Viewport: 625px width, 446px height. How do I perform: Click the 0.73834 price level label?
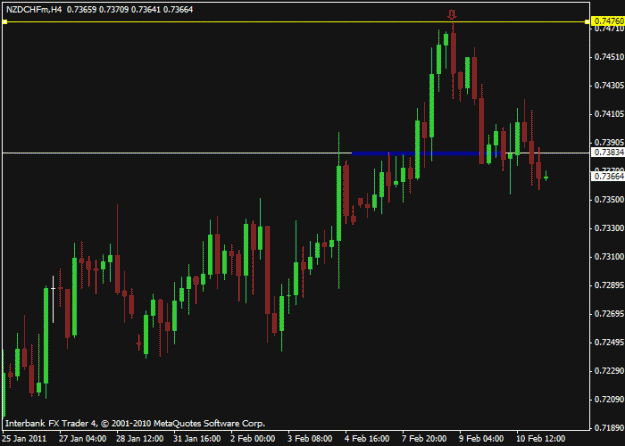pyautogui.click(x=609, y=153)
